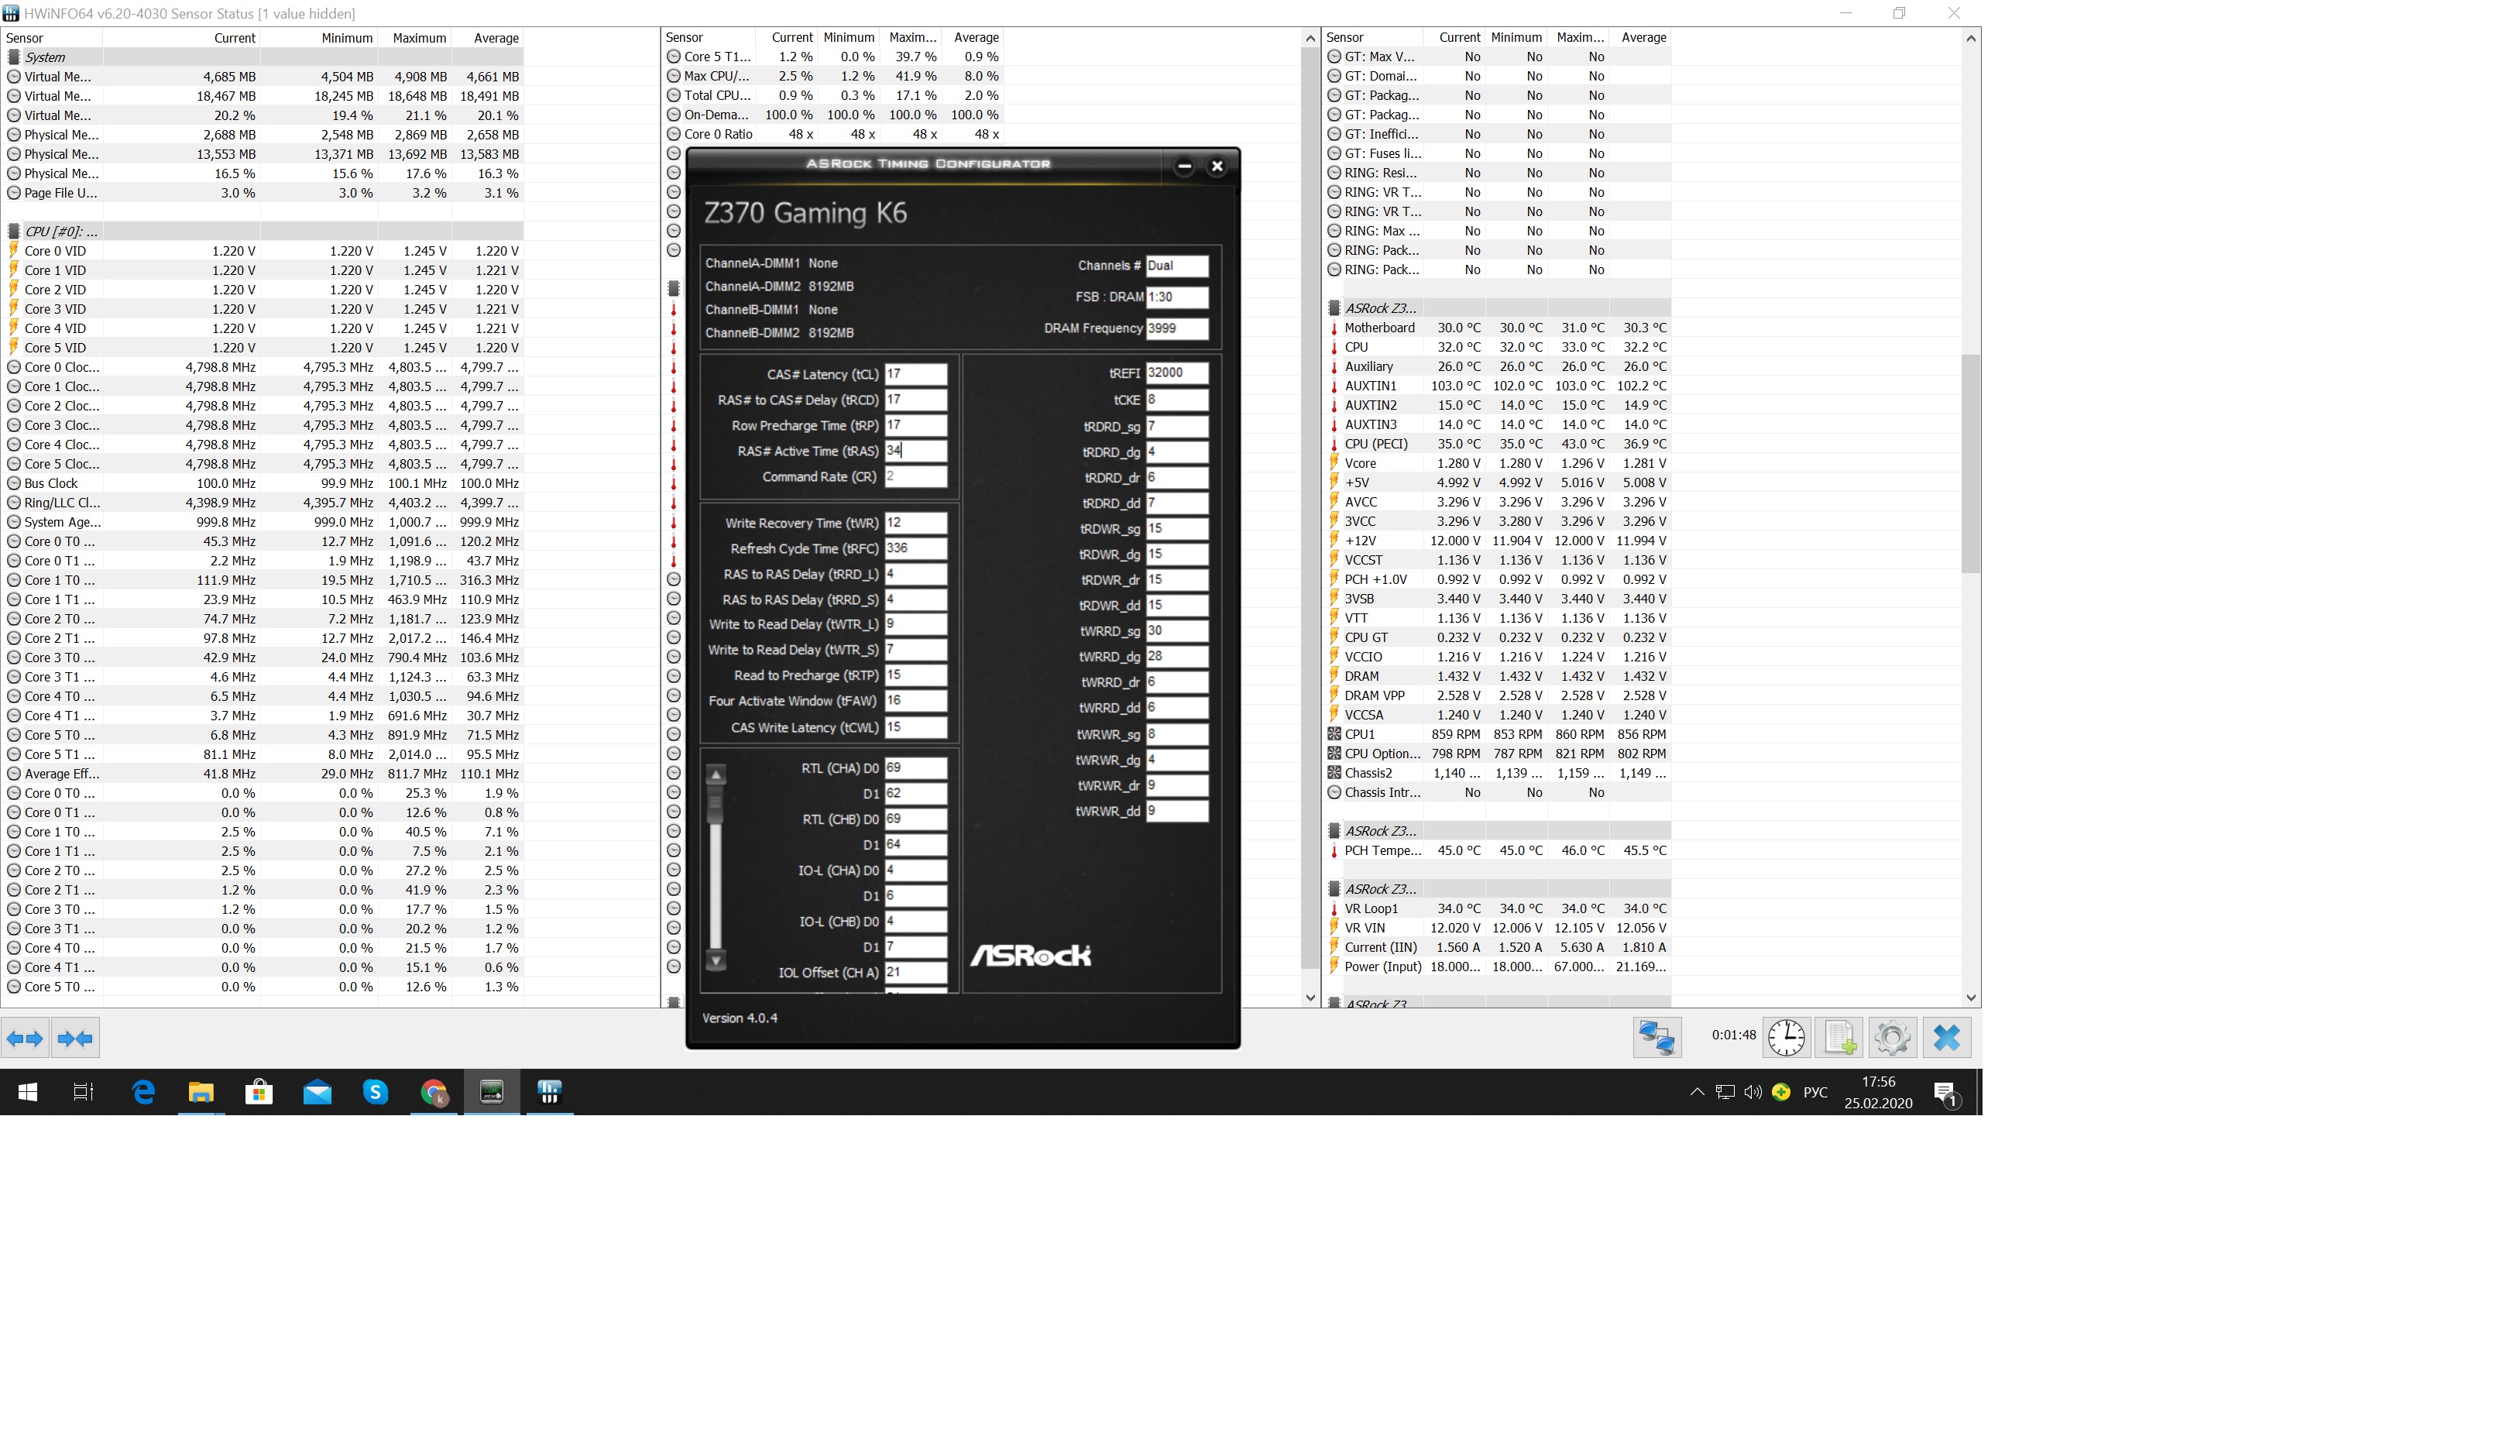Click the first ASRock Z3... group header
Viewport: 2520px width, 1456px height.
tap(1380, 308)
